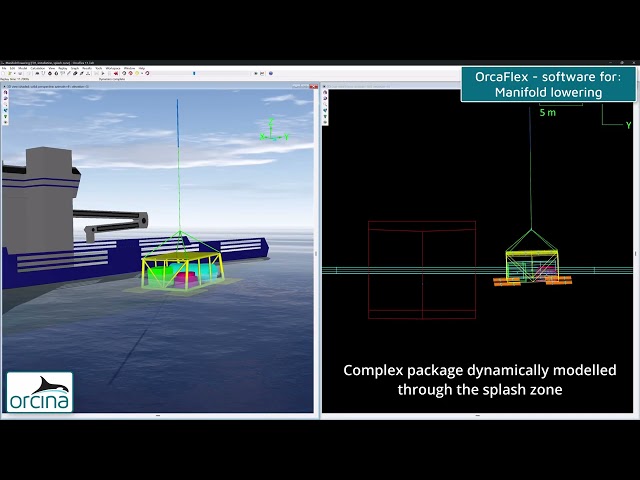Click the red reset simulation icon

116,73
